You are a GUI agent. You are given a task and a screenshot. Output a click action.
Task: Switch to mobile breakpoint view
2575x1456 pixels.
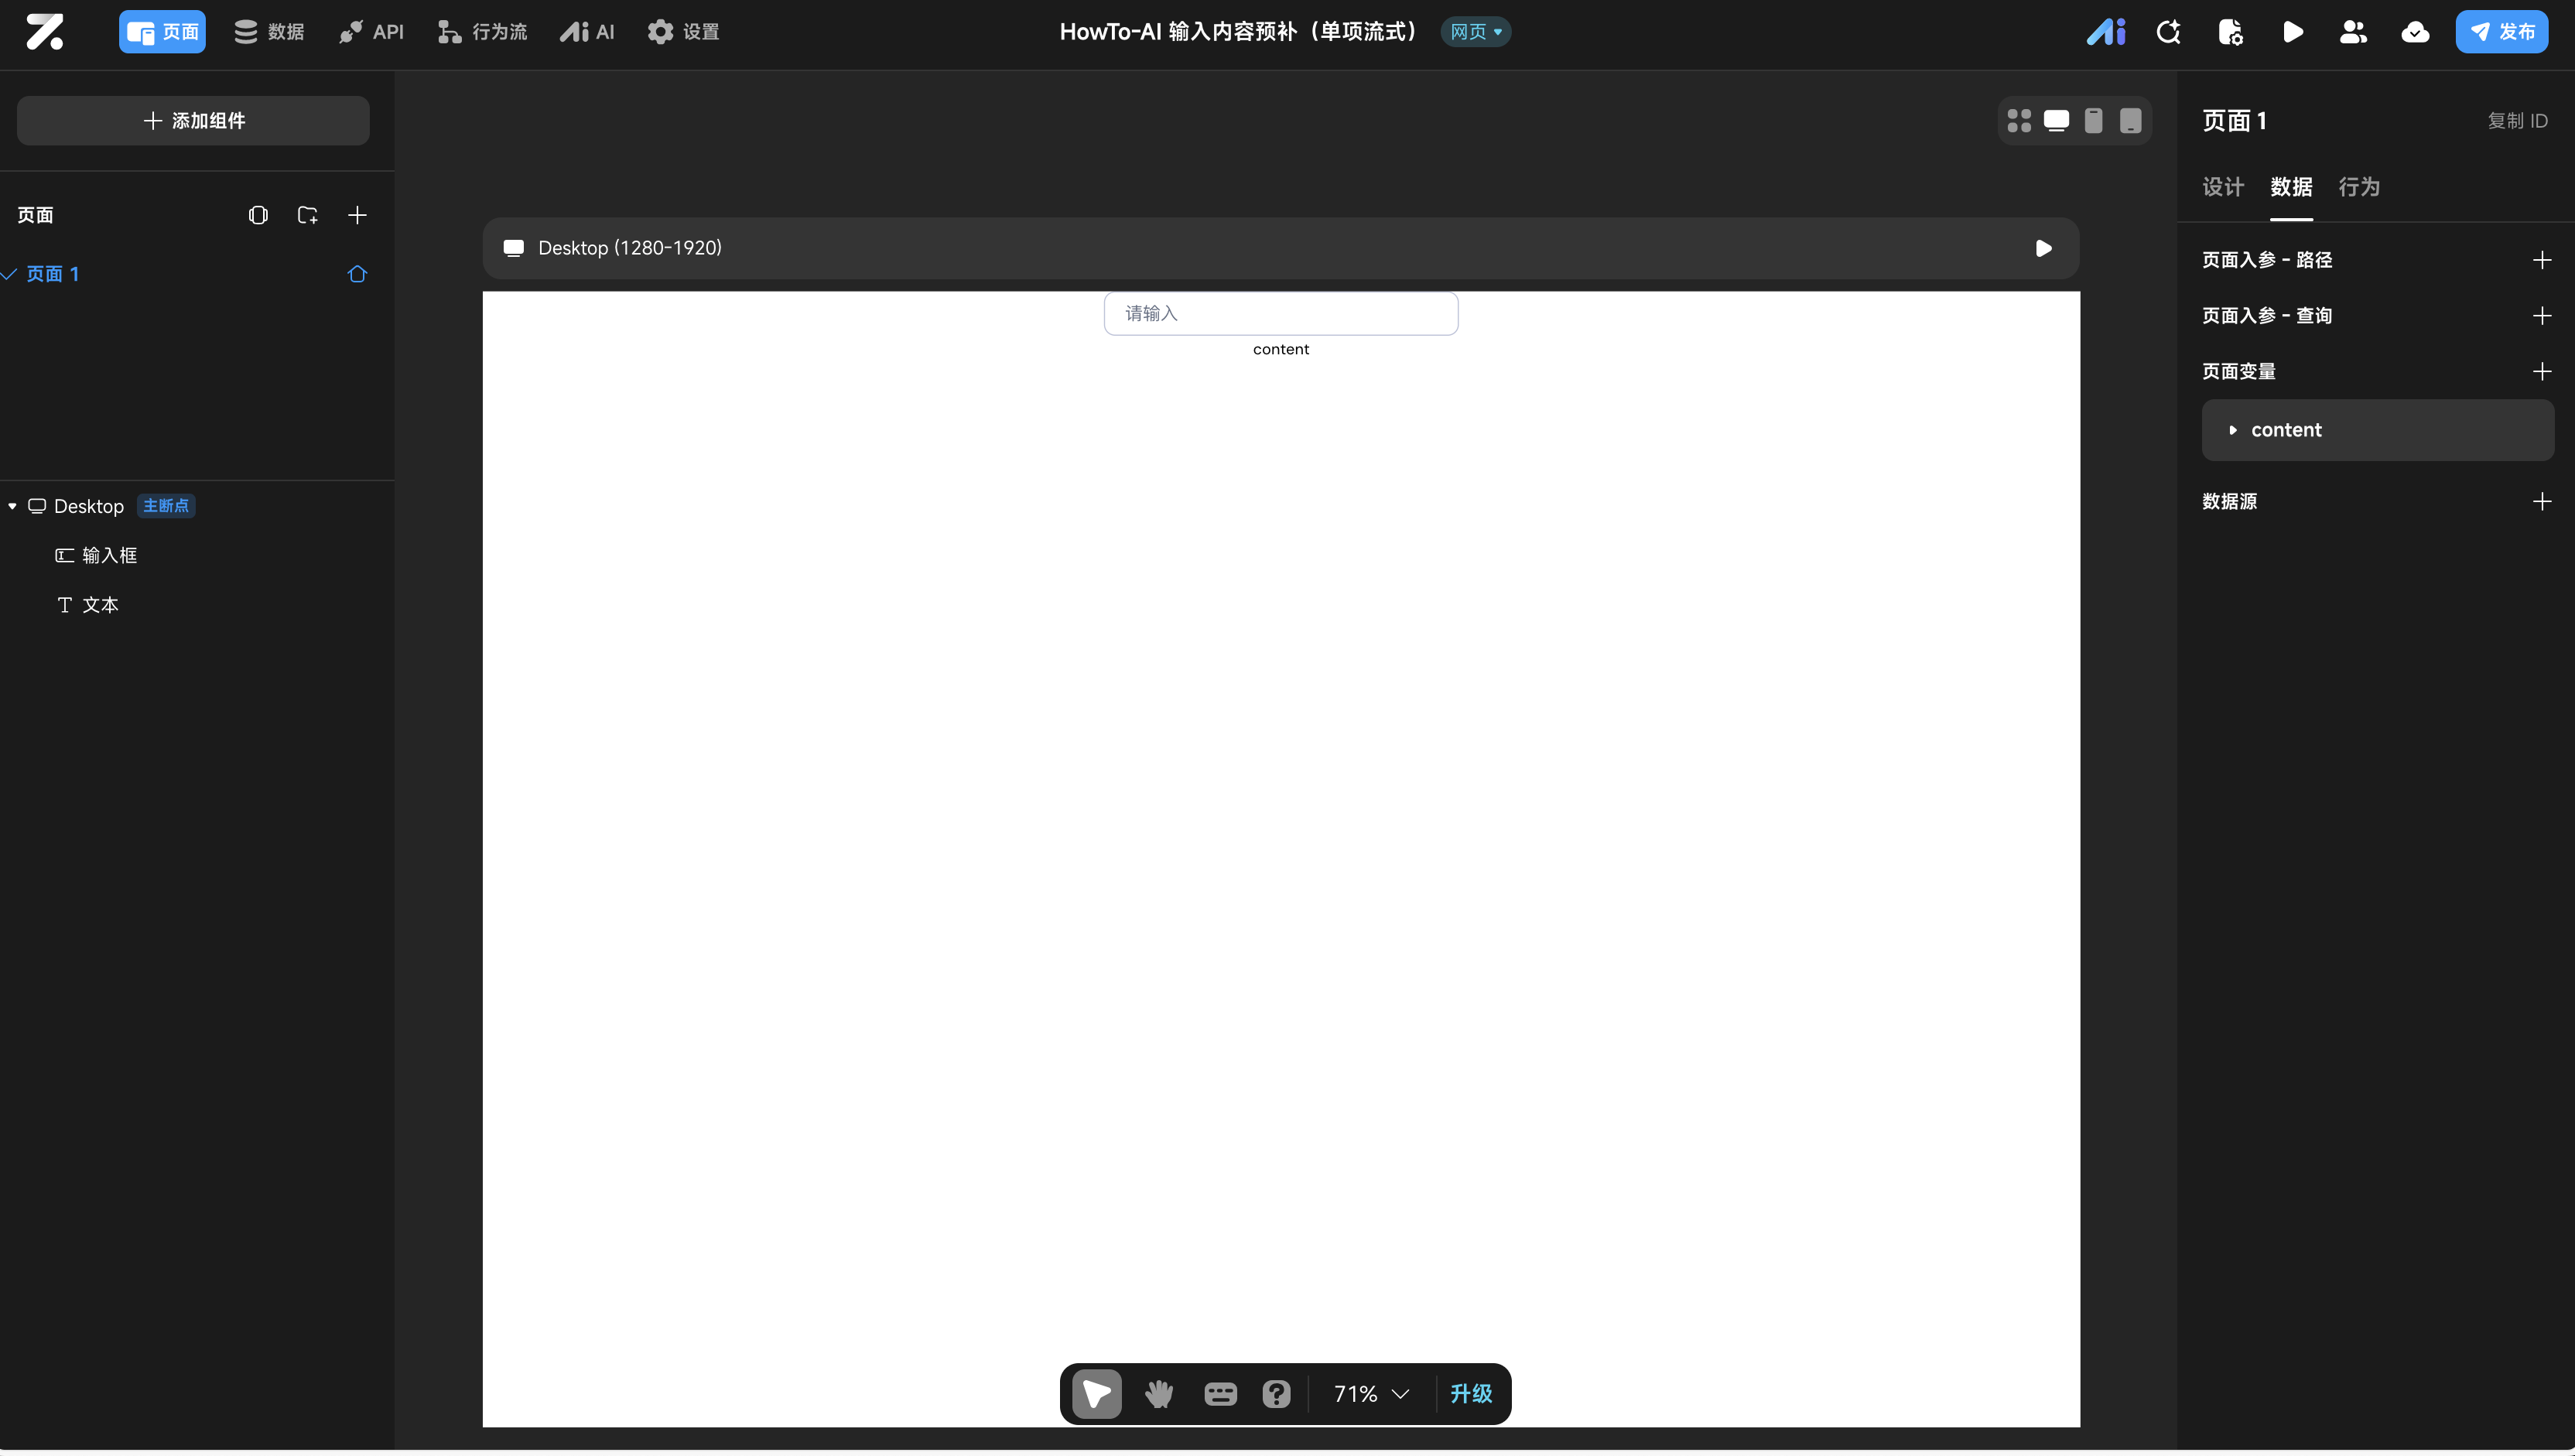point(2093,121)
